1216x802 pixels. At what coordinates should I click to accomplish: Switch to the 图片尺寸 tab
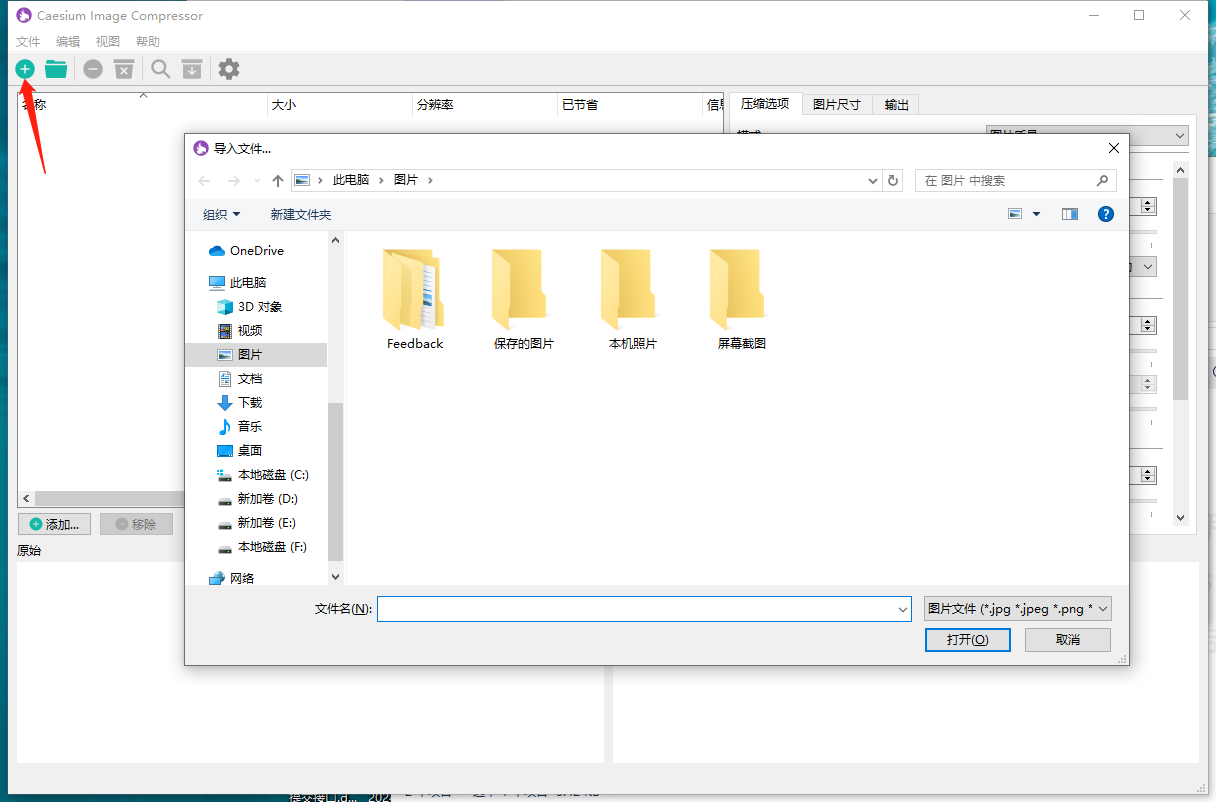(836, 104)
